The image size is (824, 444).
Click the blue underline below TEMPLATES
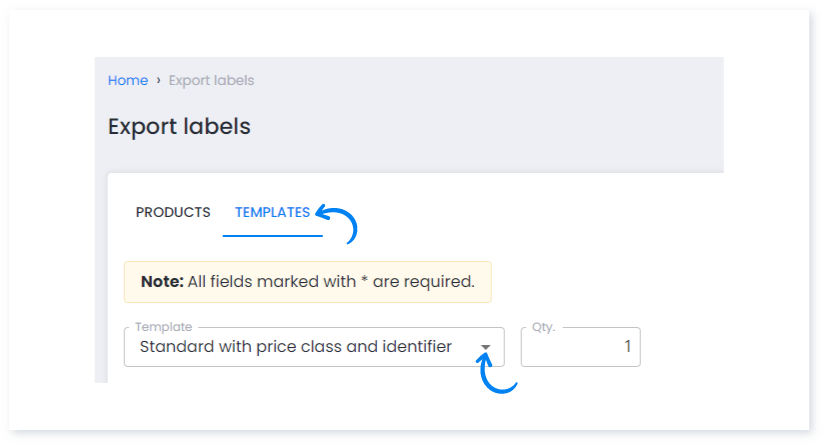click(x=272, y=236)
